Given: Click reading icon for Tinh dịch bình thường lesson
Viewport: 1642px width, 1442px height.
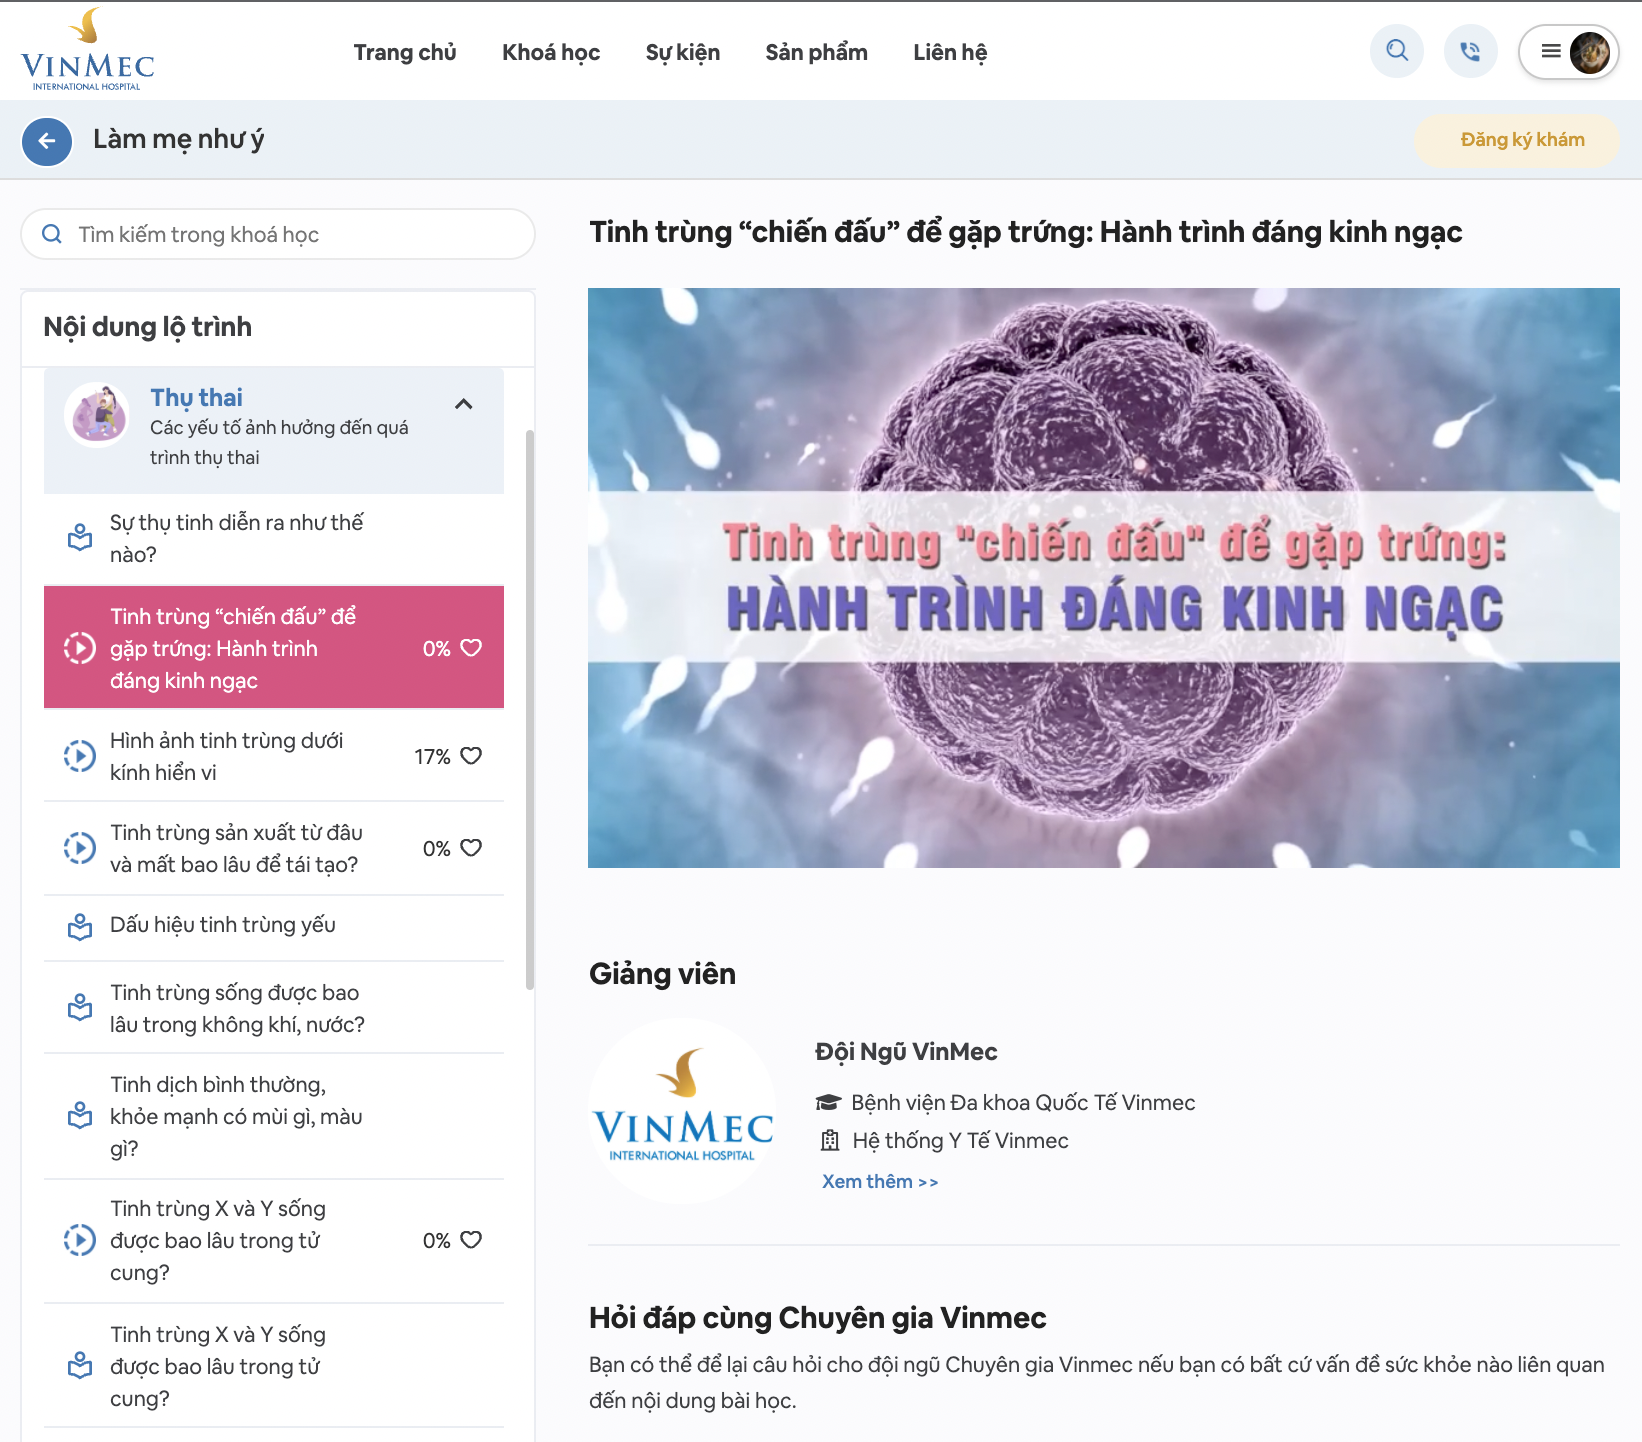Looking at the screenshot, I should click(80, 1116).
